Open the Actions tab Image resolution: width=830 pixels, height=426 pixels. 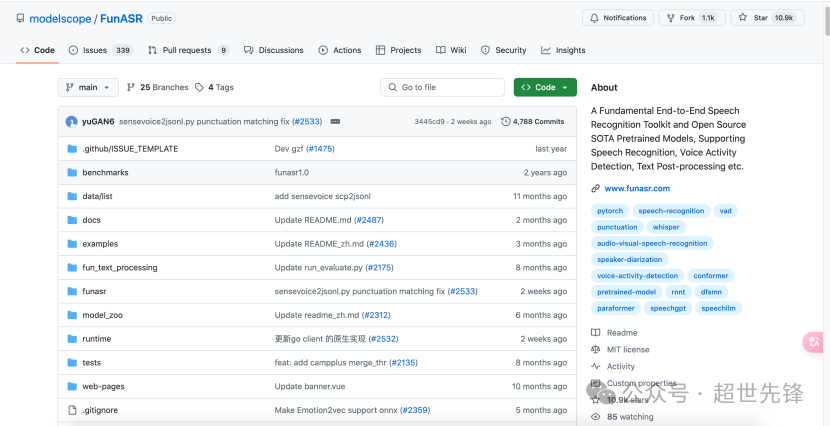click(340, 50)
